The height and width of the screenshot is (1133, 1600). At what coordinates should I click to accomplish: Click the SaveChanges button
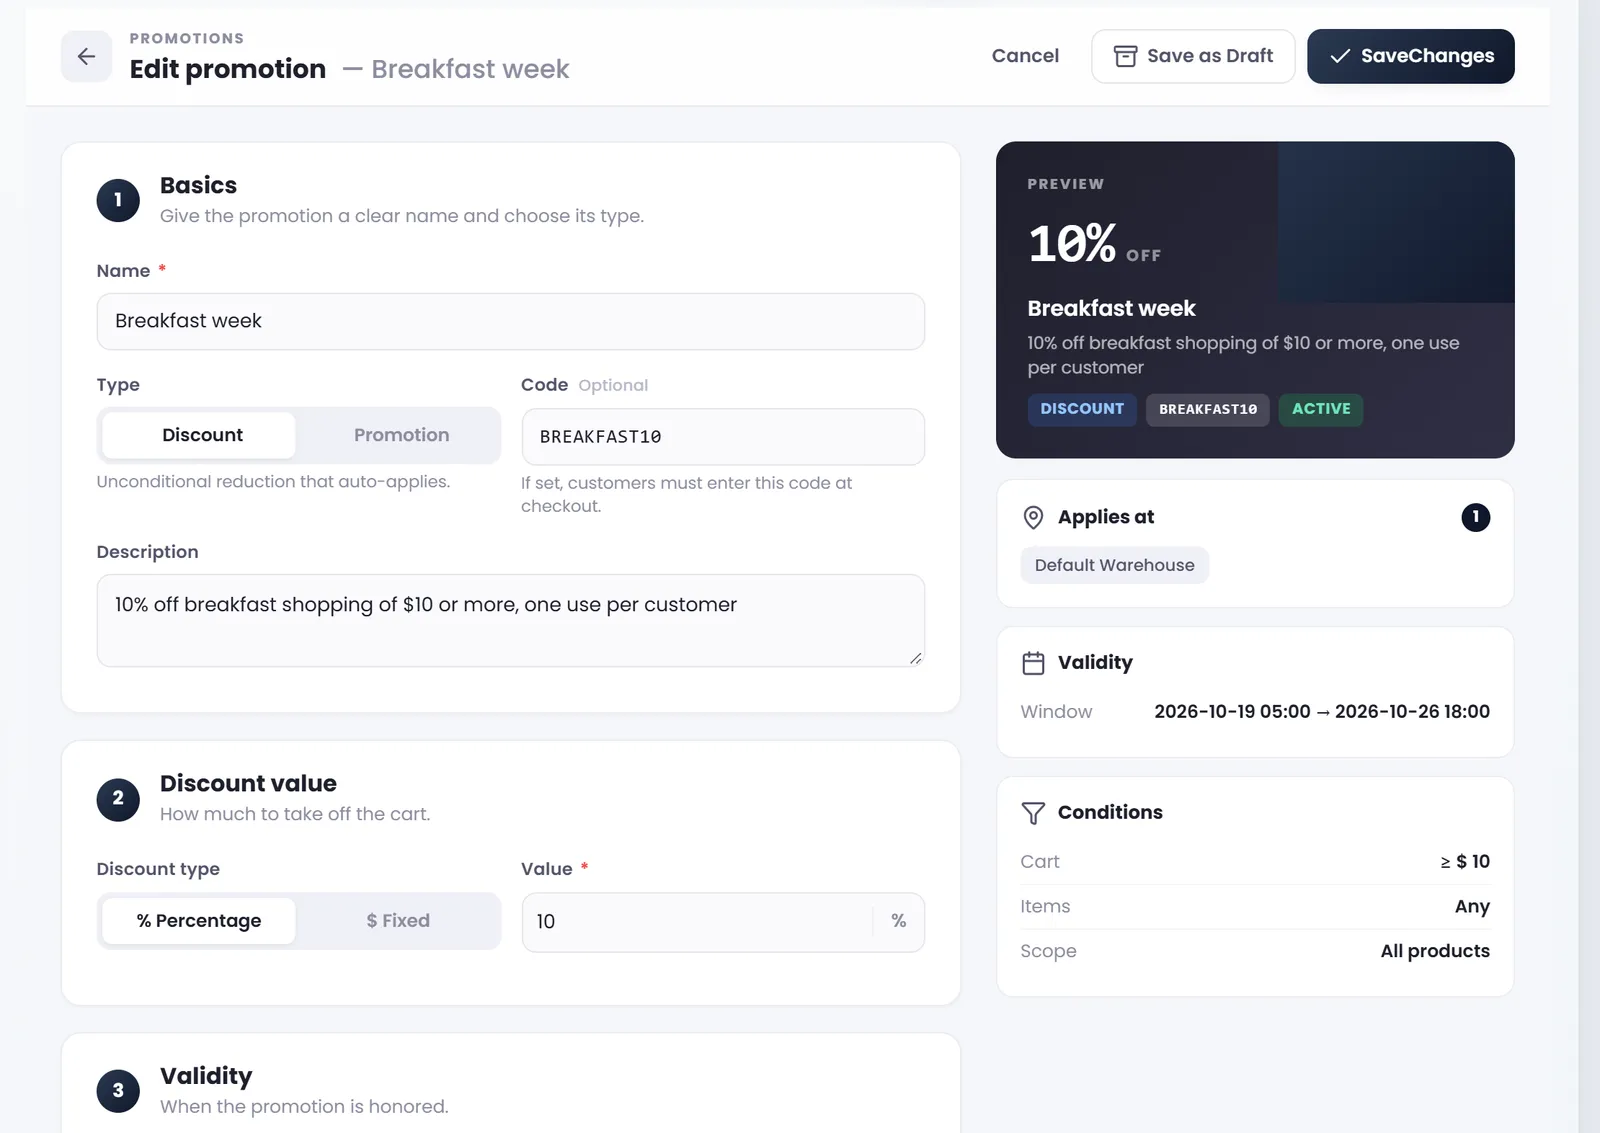(x=1410, y=56)
